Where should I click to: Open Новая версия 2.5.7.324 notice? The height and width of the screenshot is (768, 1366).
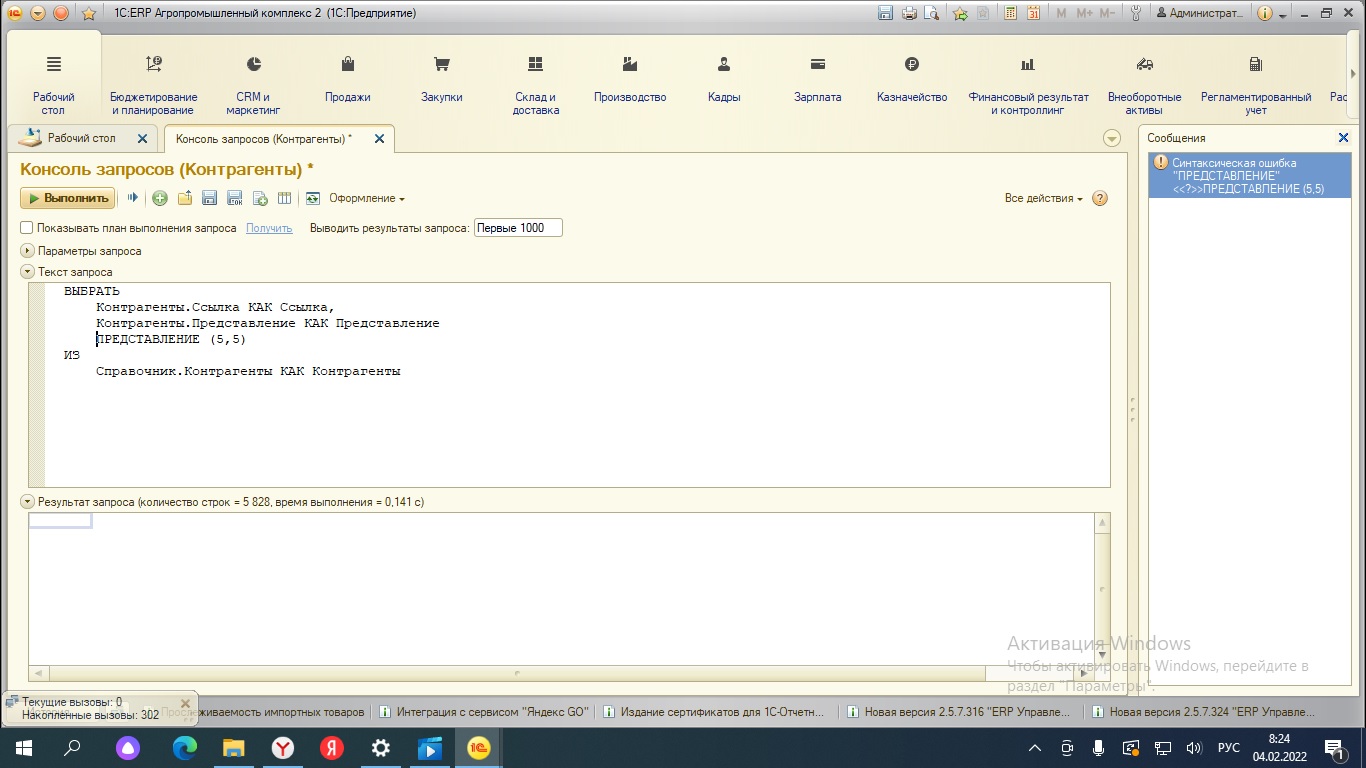[1204, 712]
